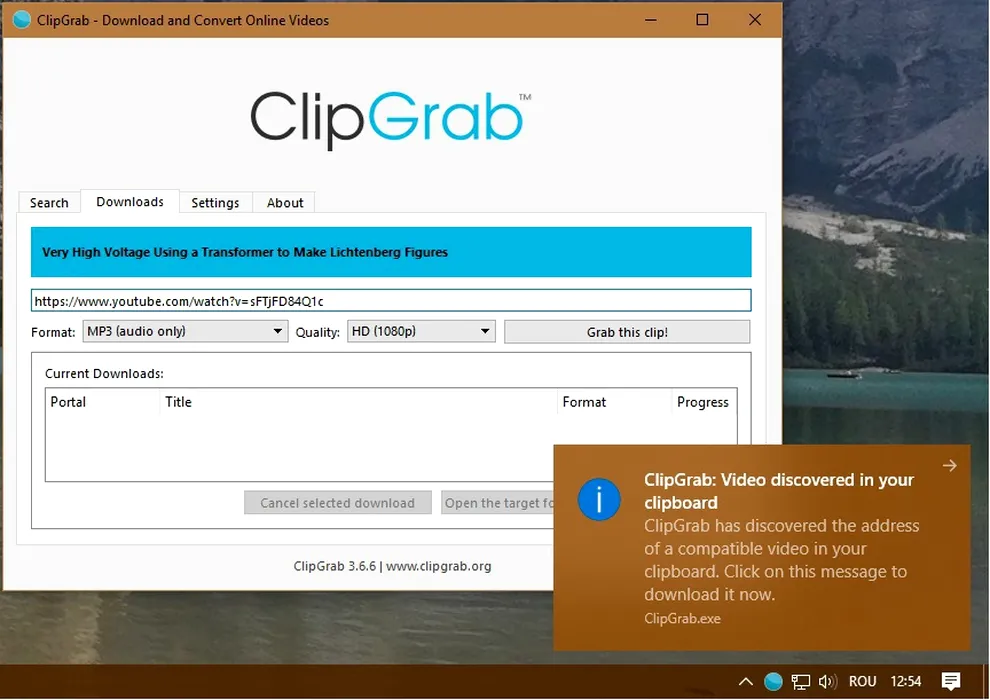Open the Format dropdown showing MP3 (audio only)
990x700 pixels.
pos(185,331)
